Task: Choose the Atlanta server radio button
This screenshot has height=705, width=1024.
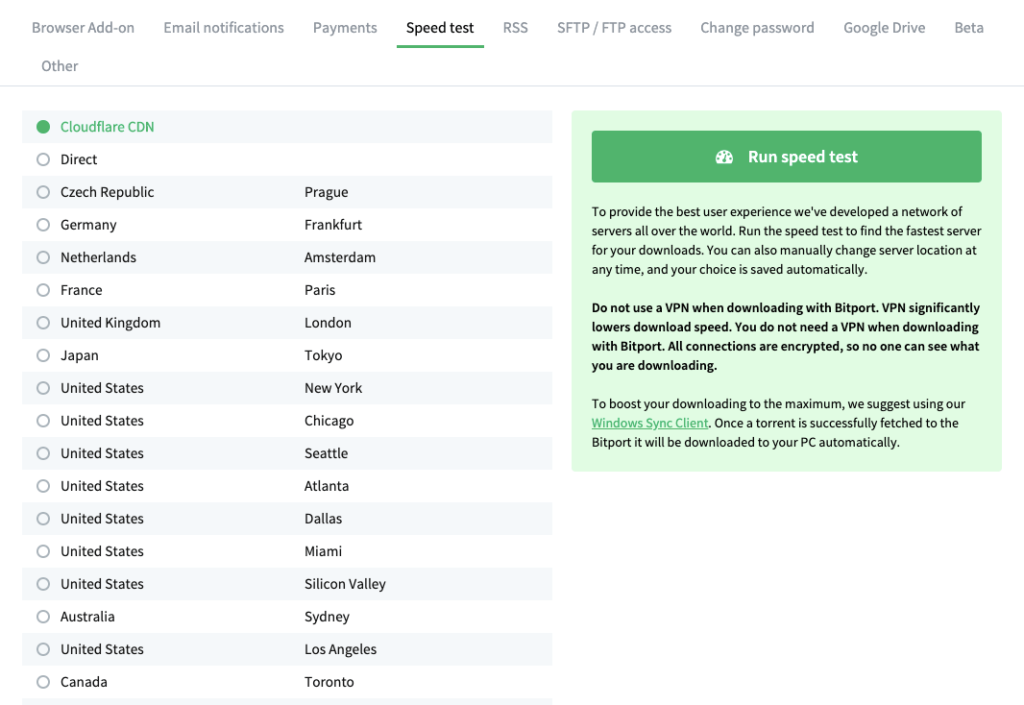Action: [43, 486]
